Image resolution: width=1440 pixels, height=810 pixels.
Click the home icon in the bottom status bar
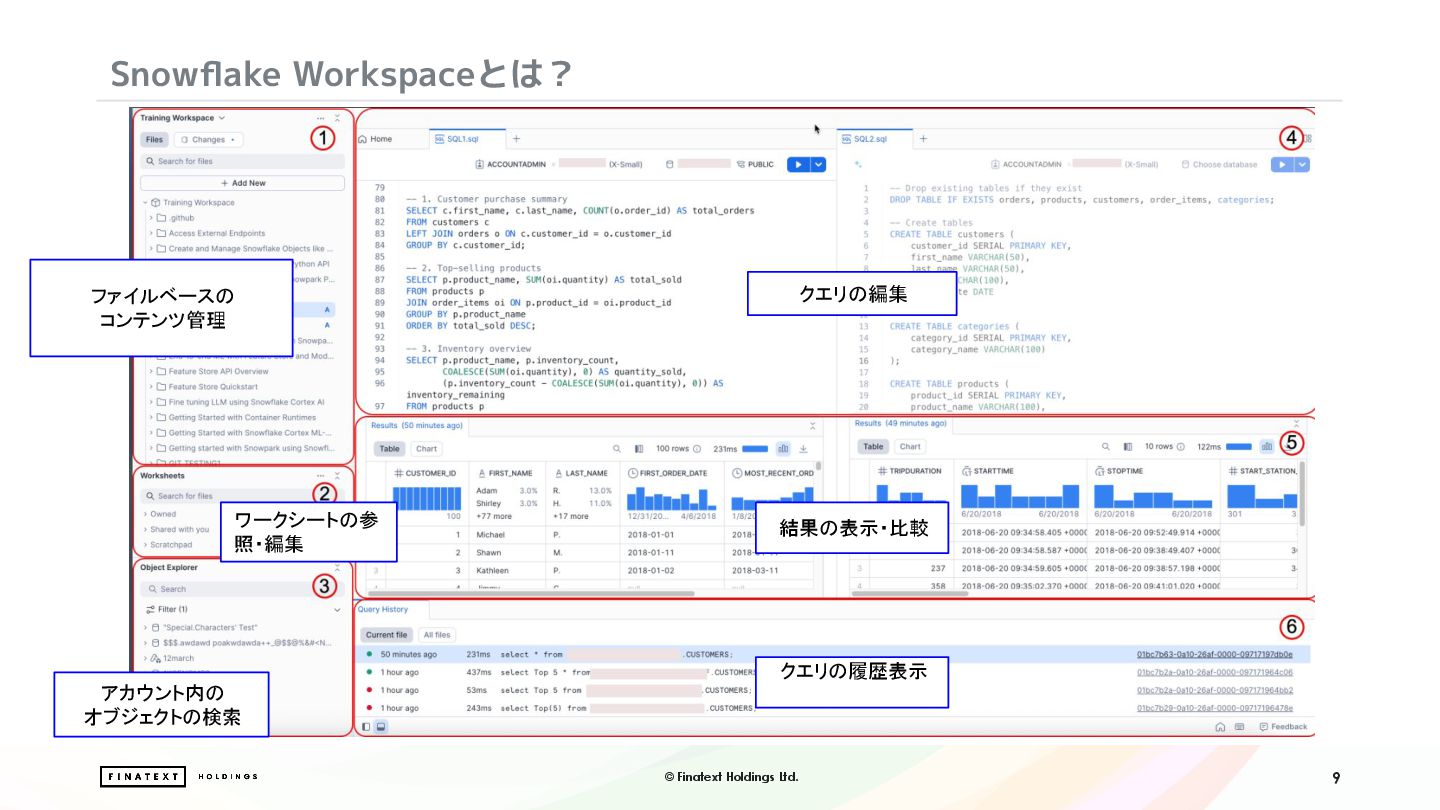1221,727
